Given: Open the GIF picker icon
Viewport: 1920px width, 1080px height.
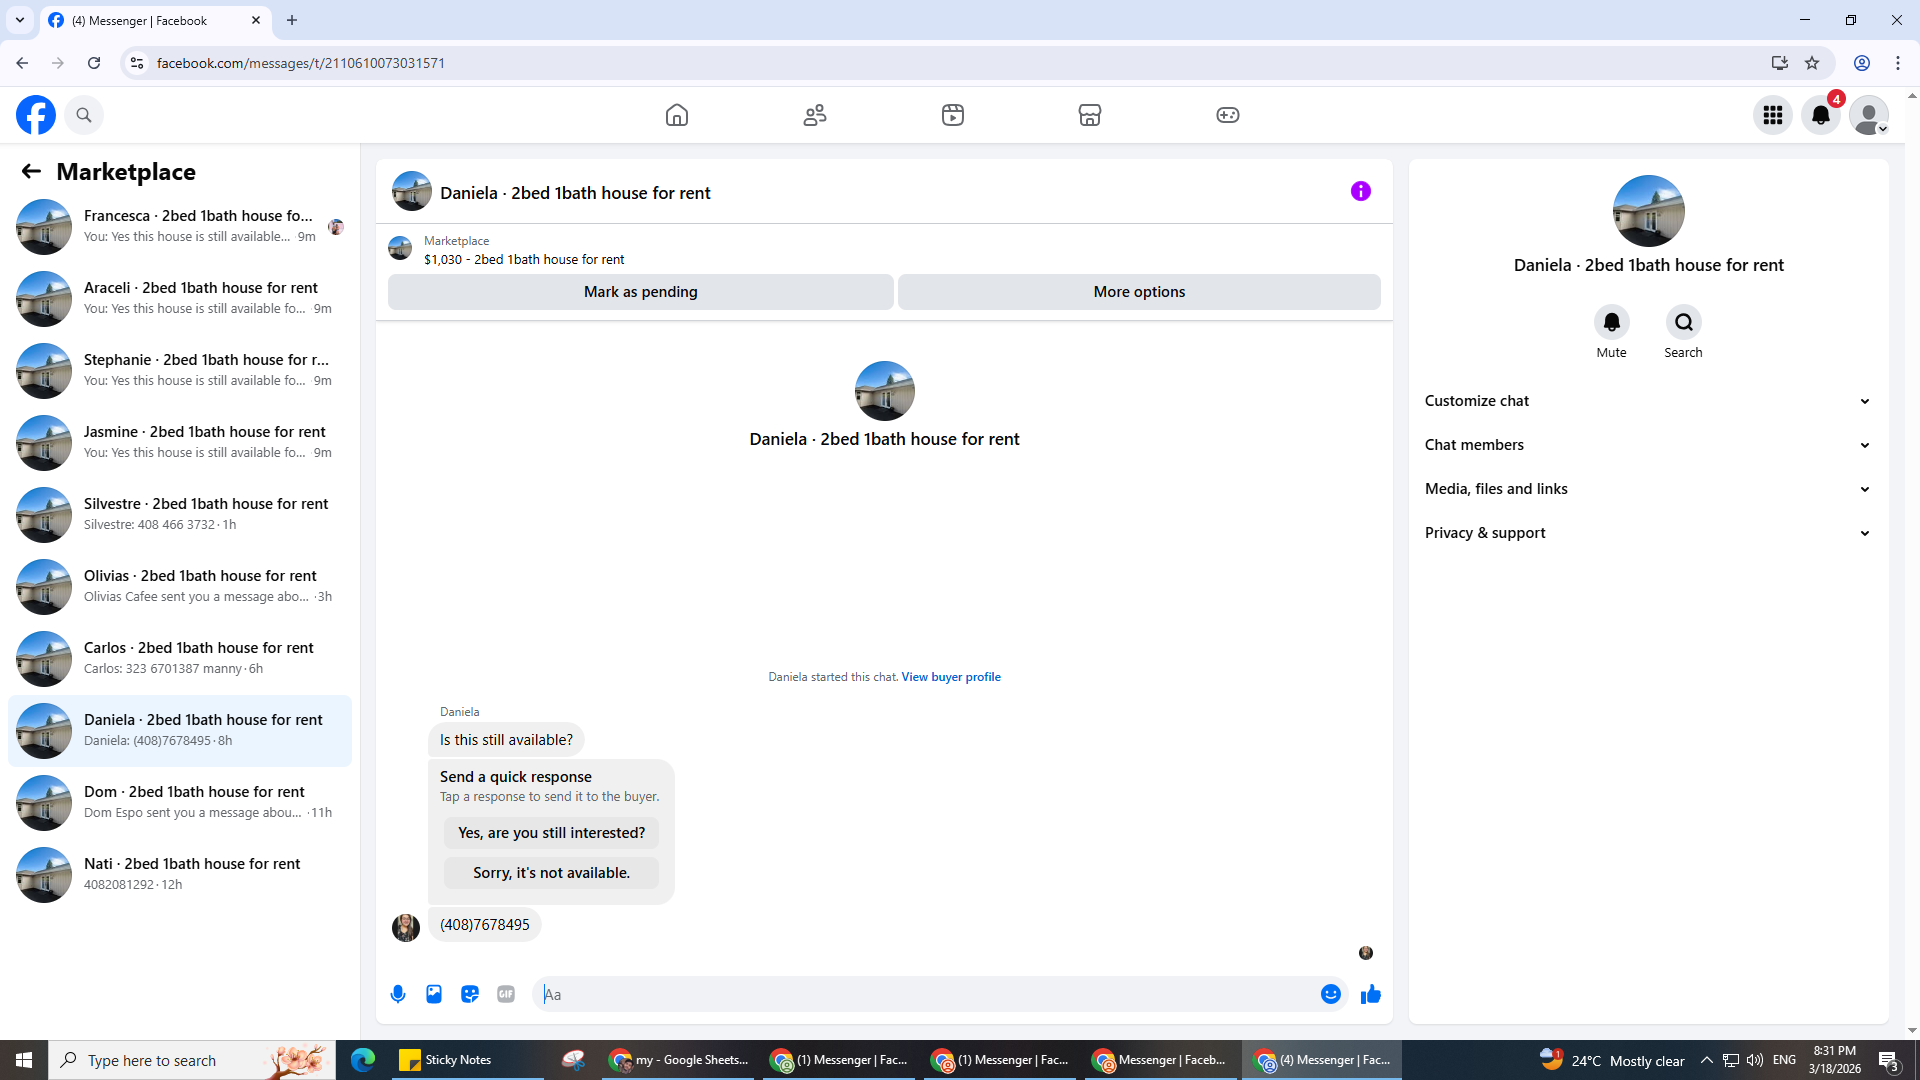Looking at the screenshot, I should point(506,994).
